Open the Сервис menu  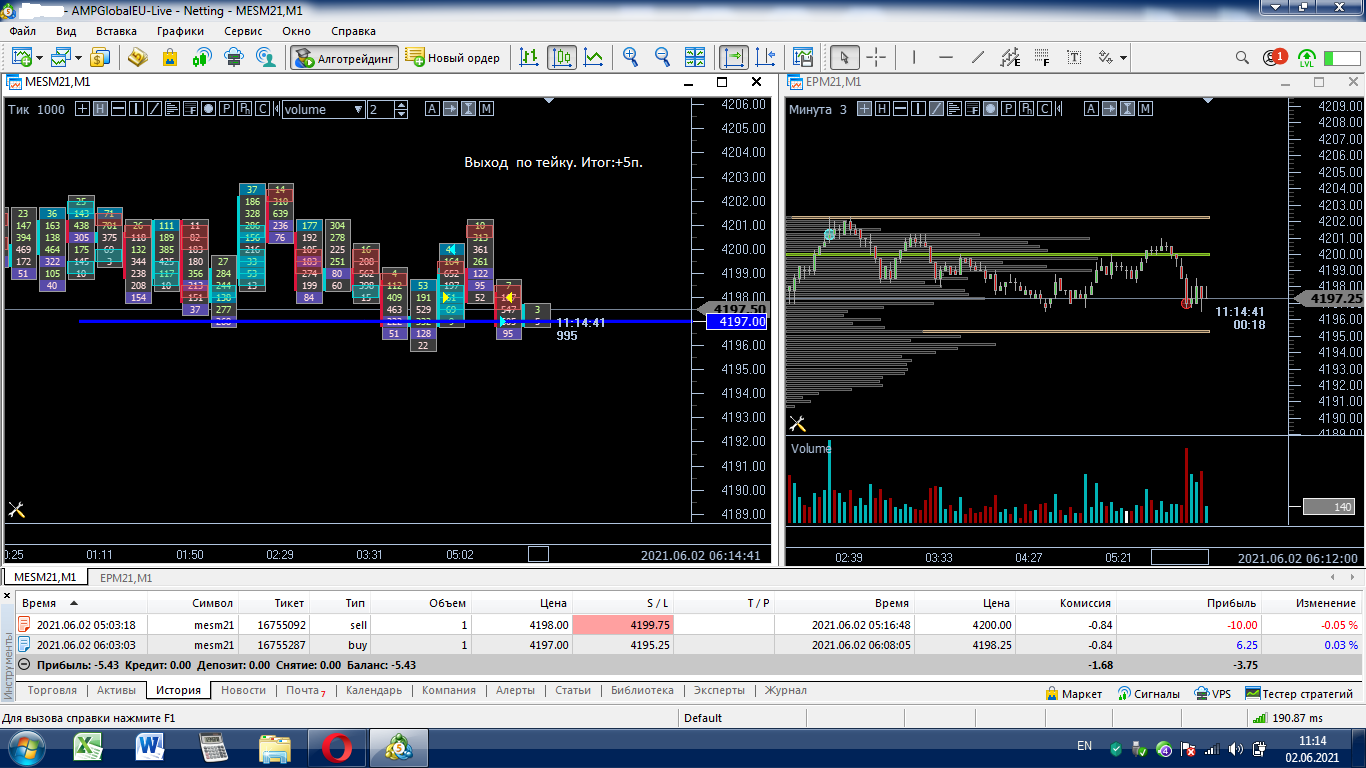(x=243, y=31)
